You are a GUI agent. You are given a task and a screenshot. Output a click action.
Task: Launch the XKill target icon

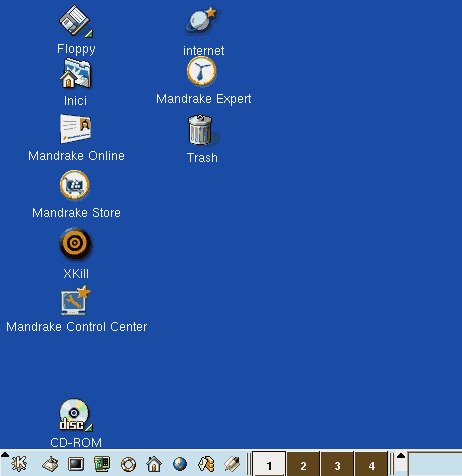[75, 244]
